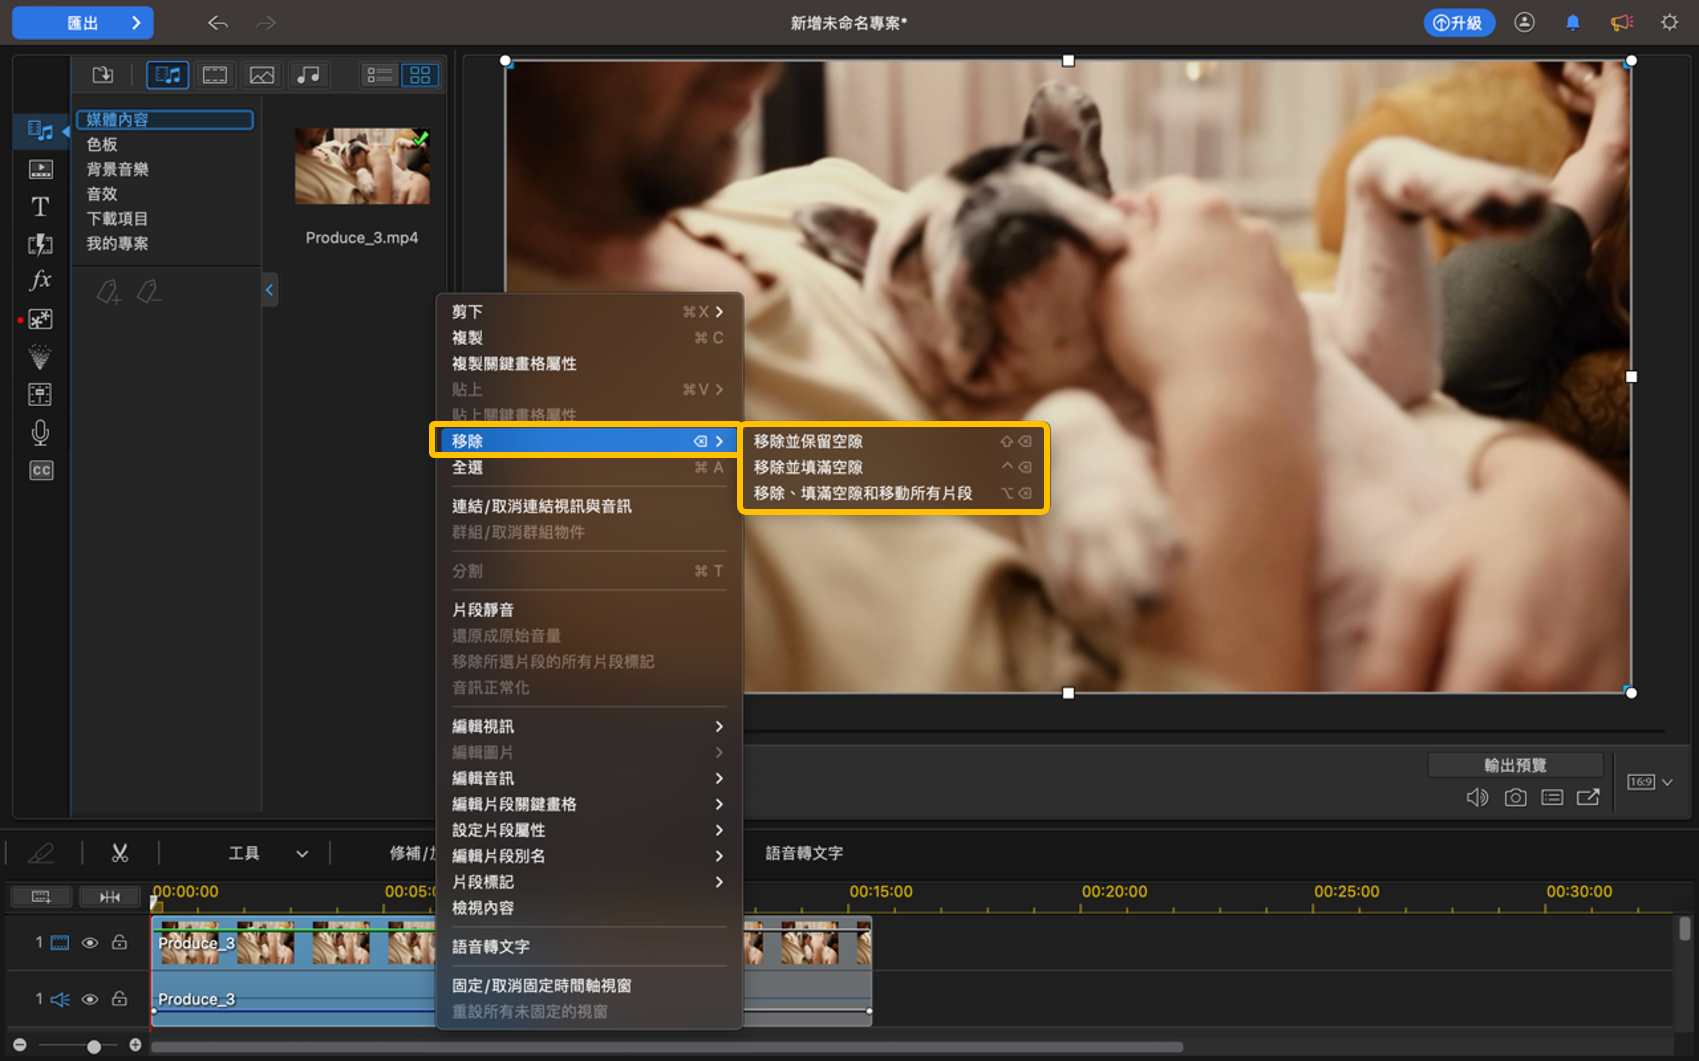Select 背景音樂 in library list
This screenshot has width=1699, height=1061.
(x=118, y=169)
